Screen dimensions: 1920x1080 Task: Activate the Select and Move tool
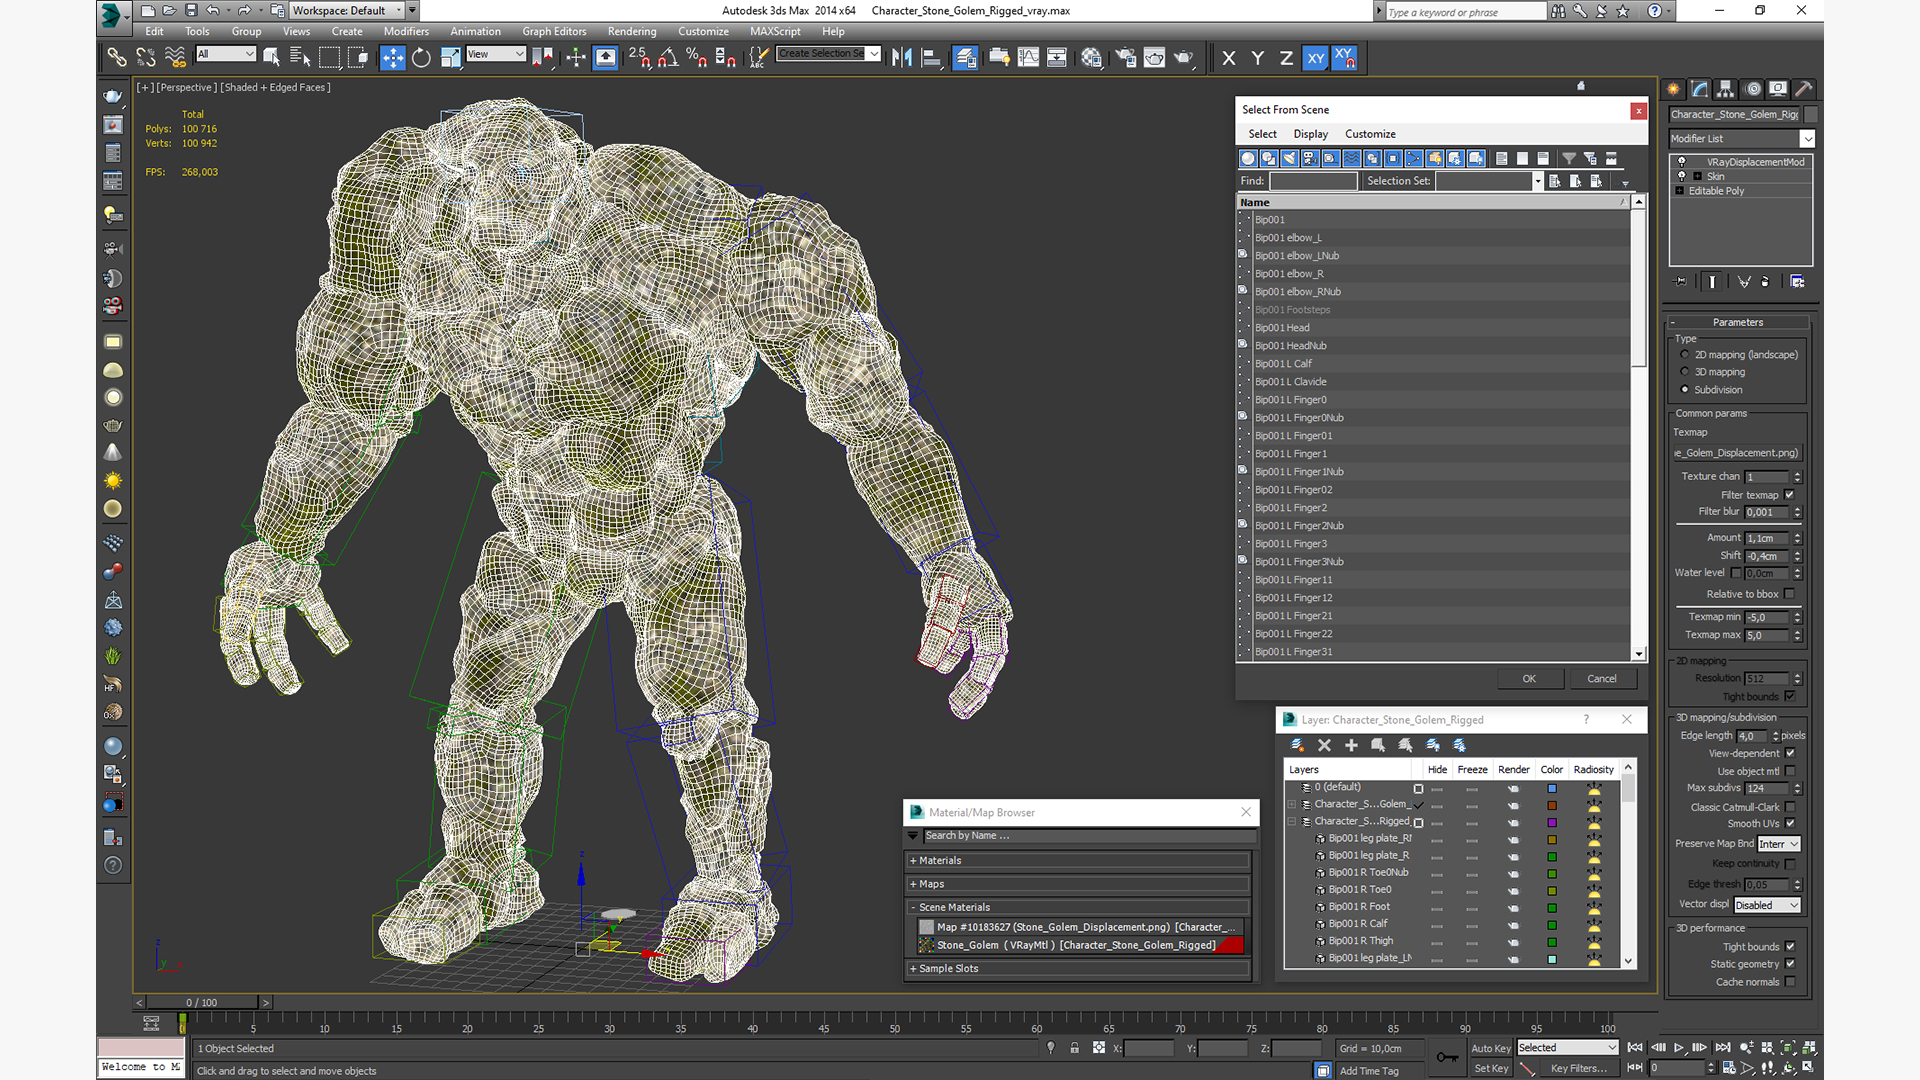tap(392, 58)
